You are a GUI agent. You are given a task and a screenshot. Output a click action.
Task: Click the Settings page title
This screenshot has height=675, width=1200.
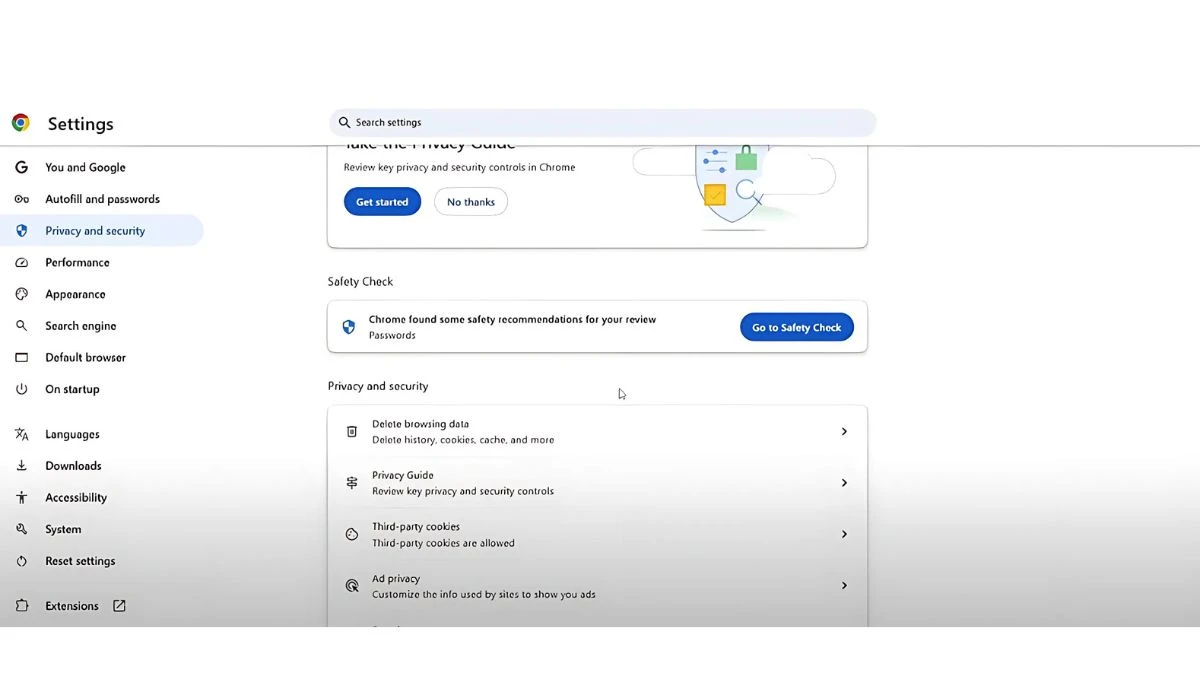[81, 124]
